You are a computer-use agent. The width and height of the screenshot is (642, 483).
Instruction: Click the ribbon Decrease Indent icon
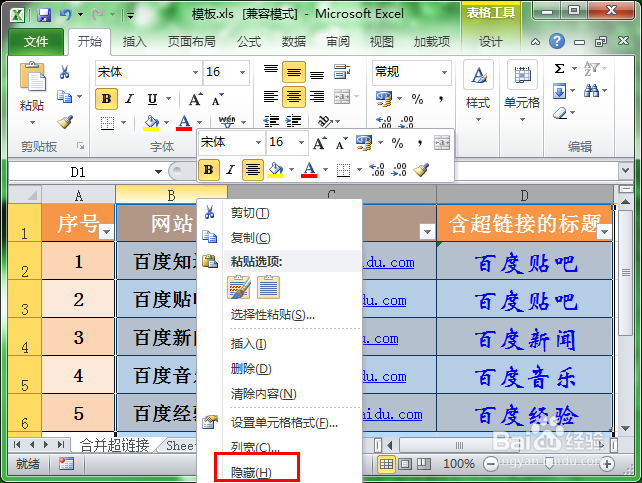271,121
